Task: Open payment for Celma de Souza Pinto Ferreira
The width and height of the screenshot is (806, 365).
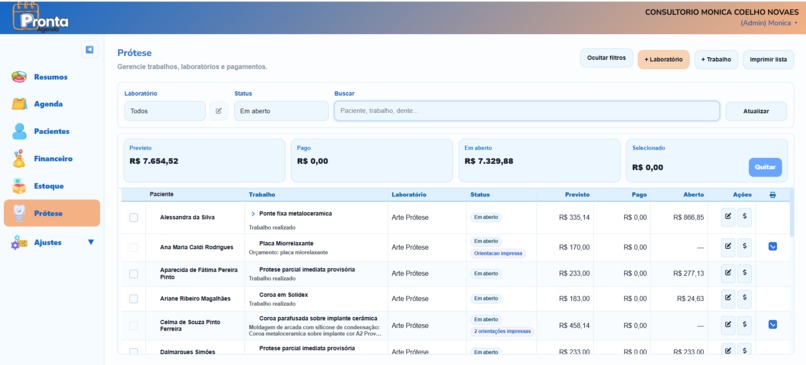Action: coord(744,325)
